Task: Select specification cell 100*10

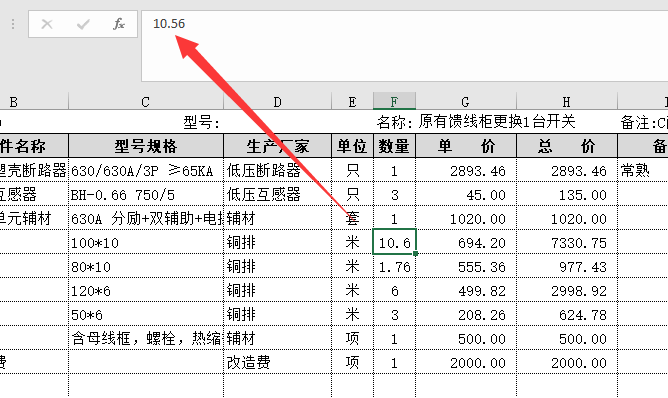Action: click(146, 242)
